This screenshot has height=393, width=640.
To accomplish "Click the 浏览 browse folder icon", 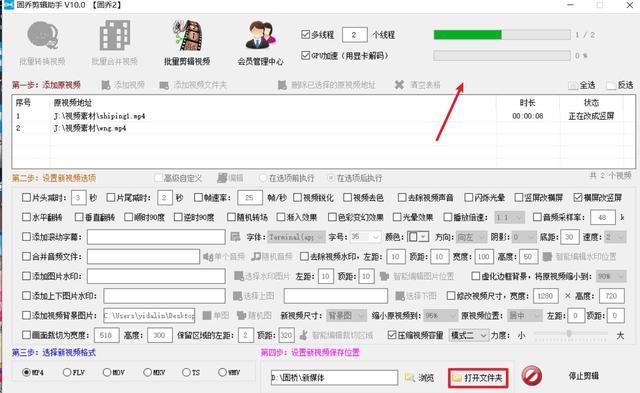I will point(409,377).
